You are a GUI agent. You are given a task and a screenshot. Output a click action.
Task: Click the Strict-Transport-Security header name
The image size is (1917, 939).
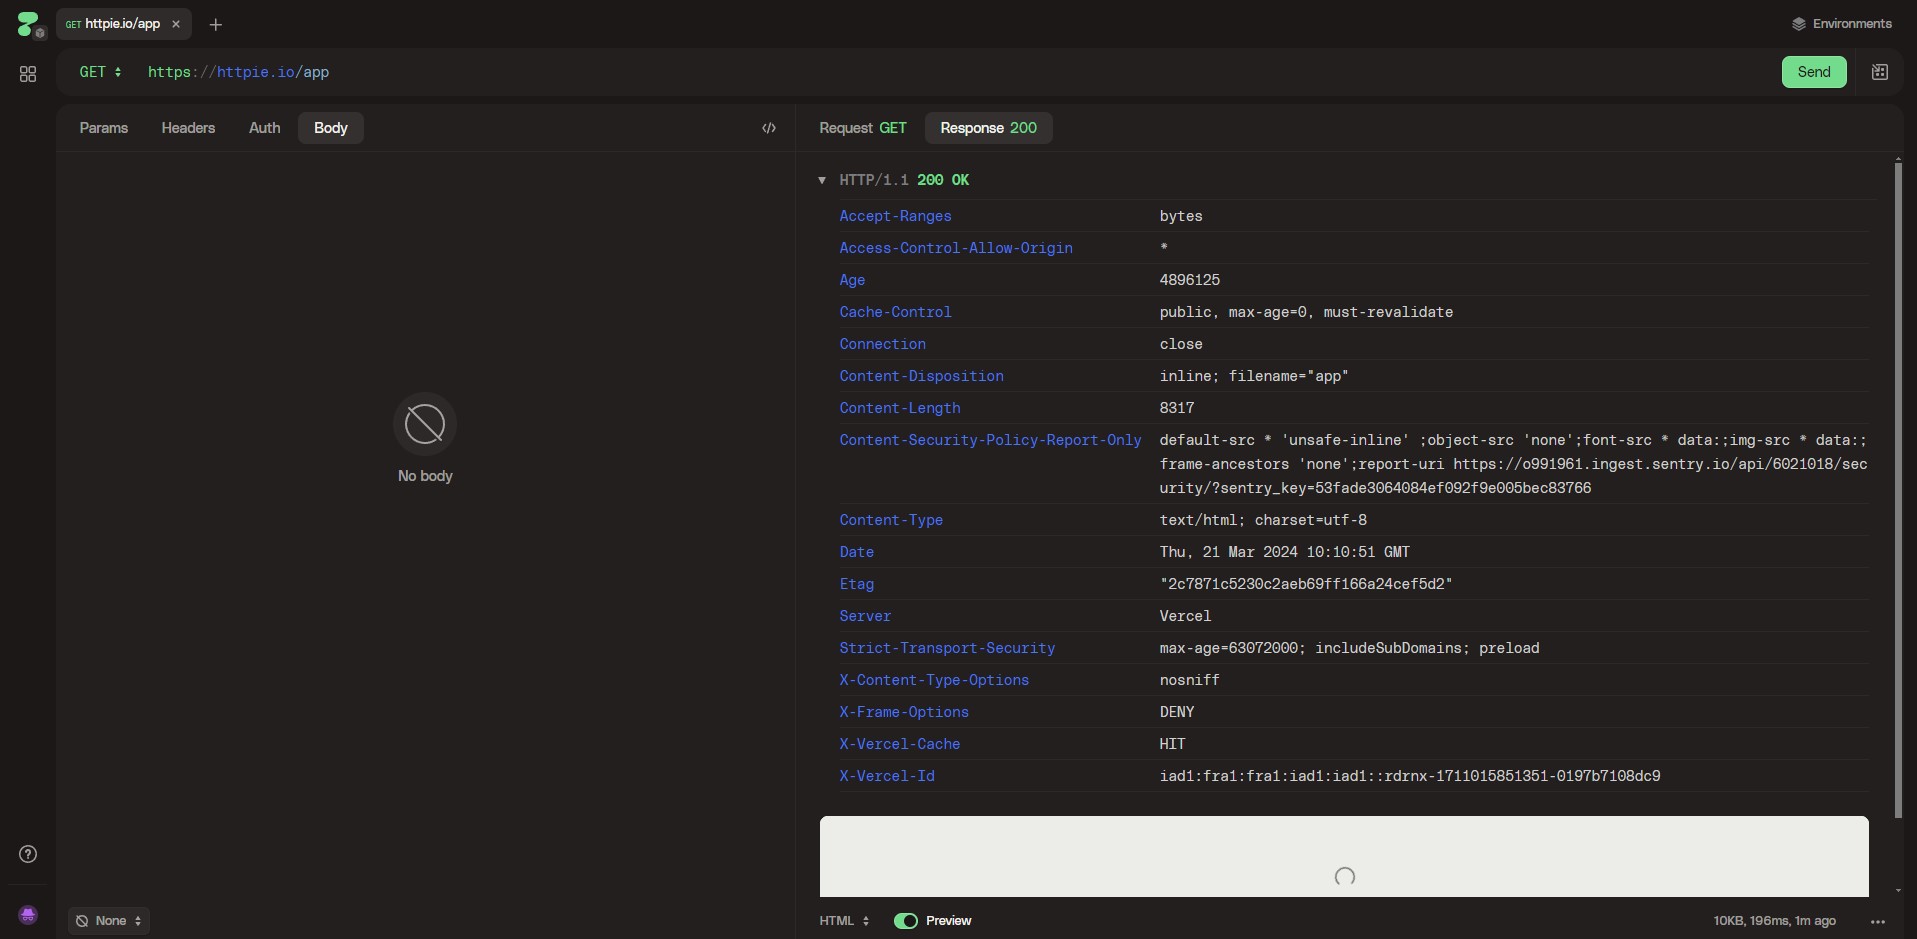pos(947,648)
